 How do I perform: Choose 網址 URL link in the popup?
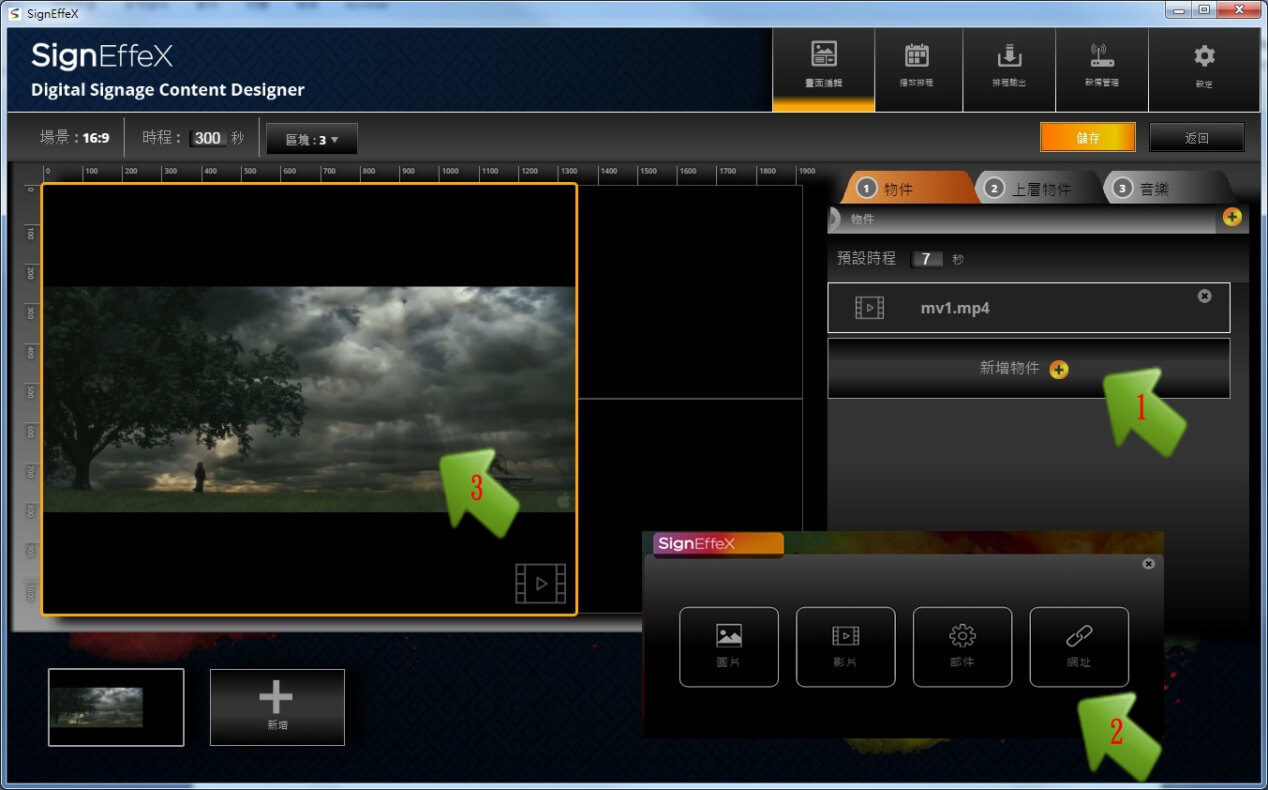(x=1079, y=646)
